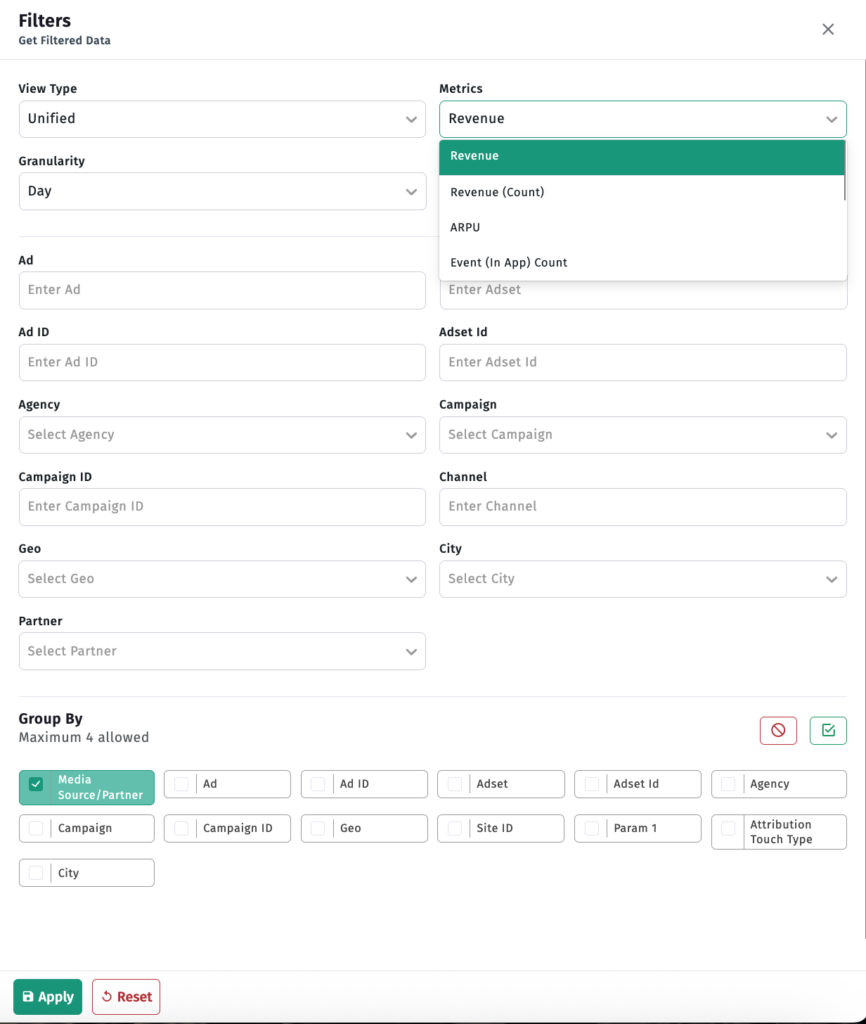
Task: Click the deselect all group-by icon
Action: pyautogui.click(x=778, y=730)
